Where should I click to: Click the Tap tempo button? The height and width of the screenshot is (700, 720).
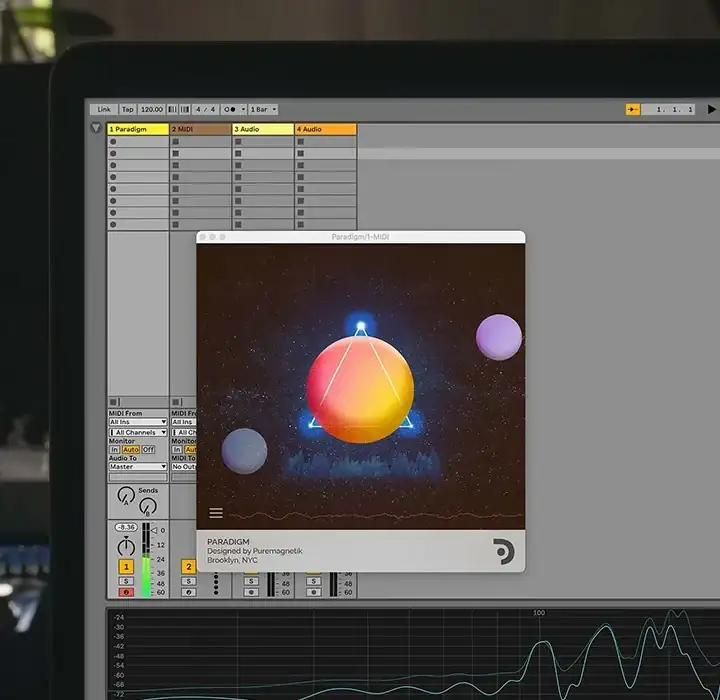(128, 109)
